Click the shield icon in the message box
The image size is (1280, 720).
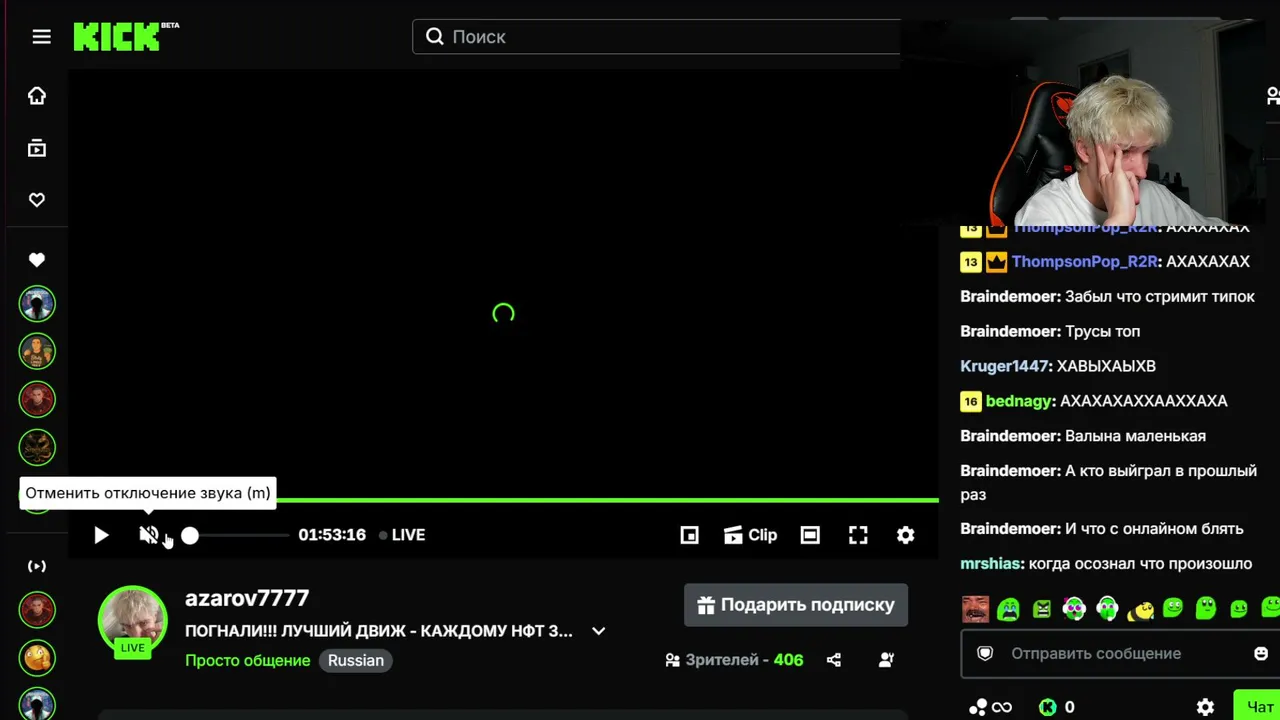[985, 653]
